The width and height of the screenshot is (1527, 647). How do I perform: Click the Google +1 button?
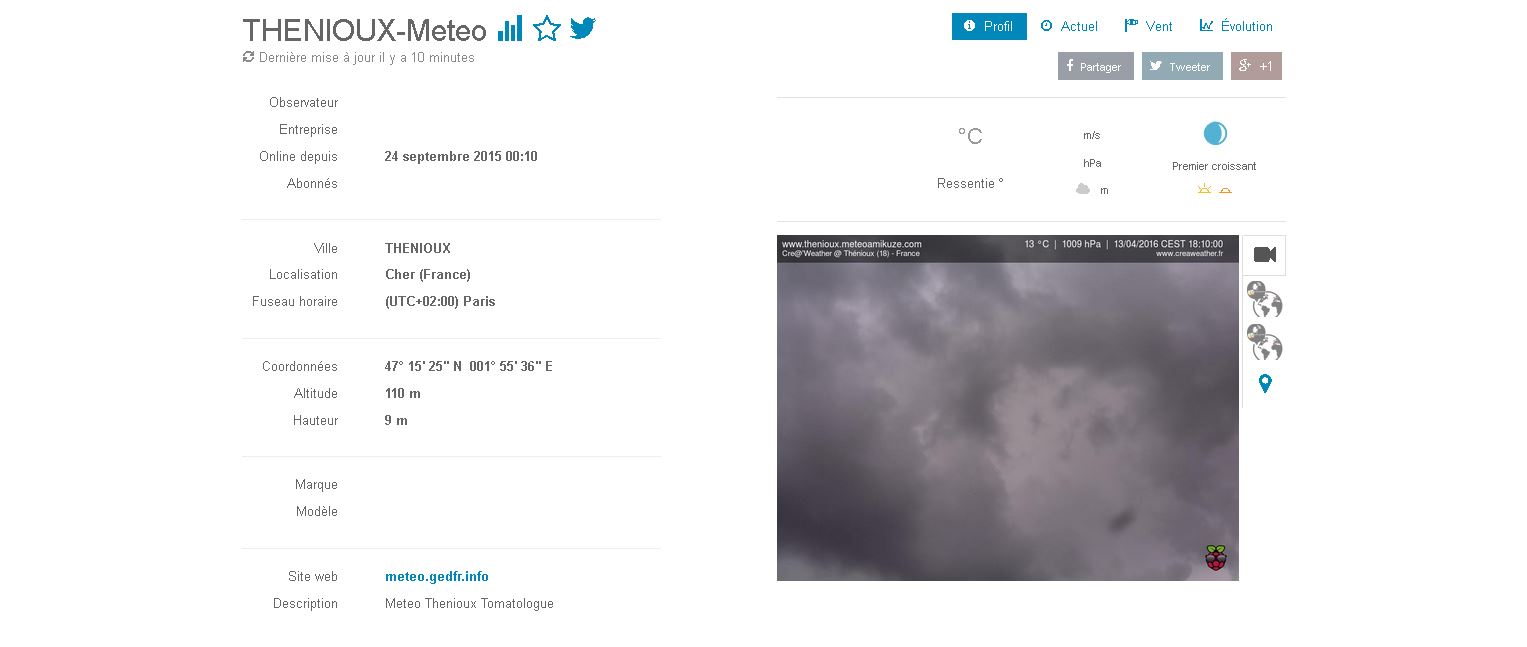tap(1256, 66)
